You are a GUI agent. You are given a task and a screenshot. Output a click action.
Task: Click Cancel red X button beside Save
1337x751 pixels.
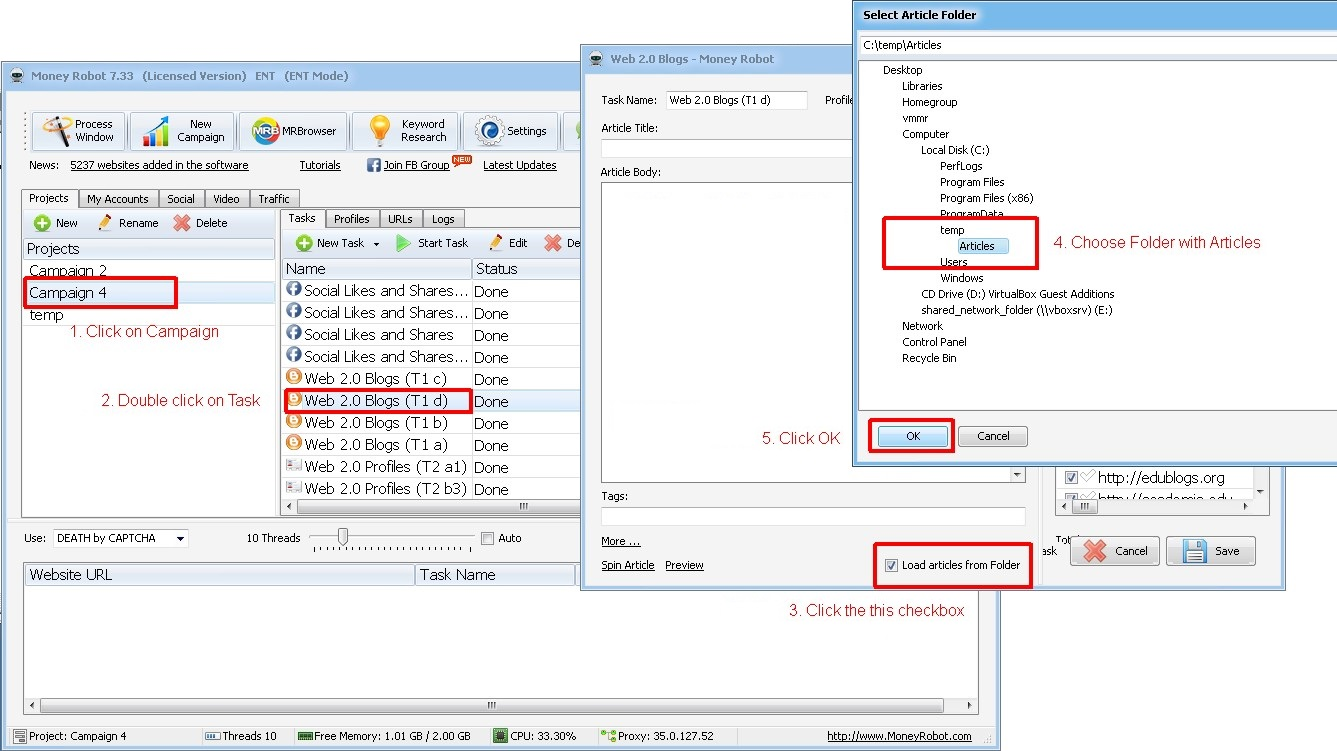[1115, 551]
